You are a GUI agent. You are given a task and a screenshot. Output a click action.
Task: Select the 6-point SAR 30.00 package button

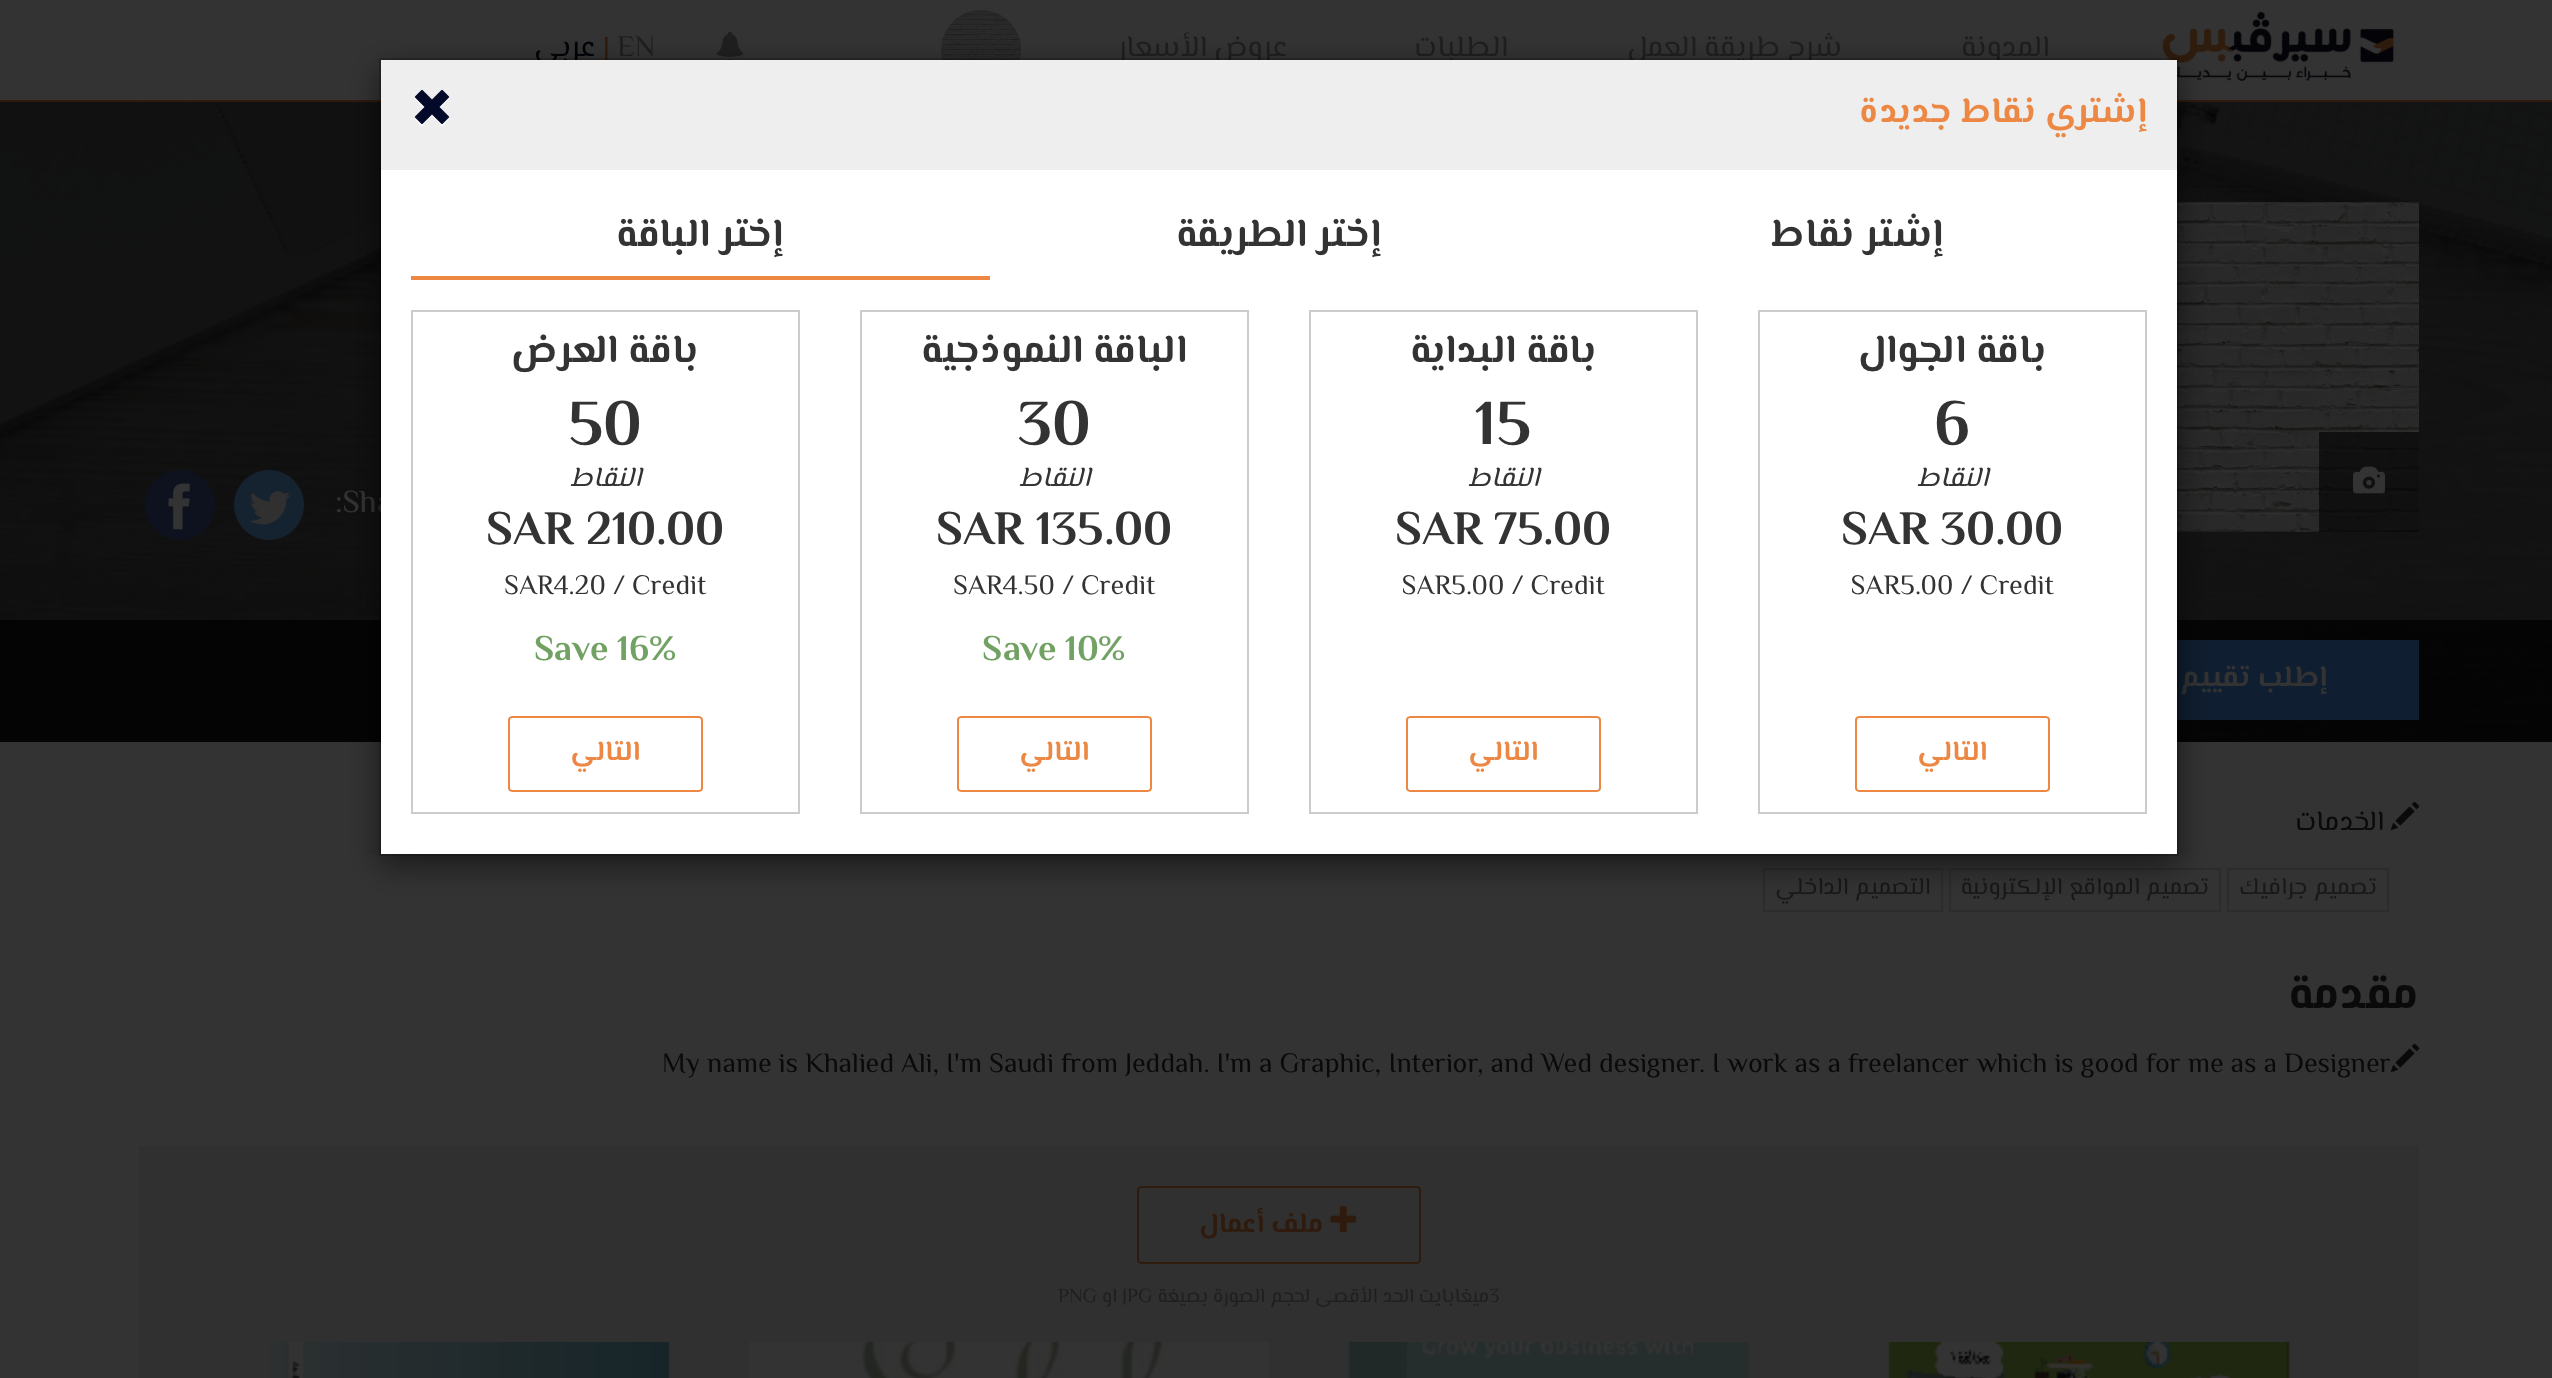tap(1952, 753)
